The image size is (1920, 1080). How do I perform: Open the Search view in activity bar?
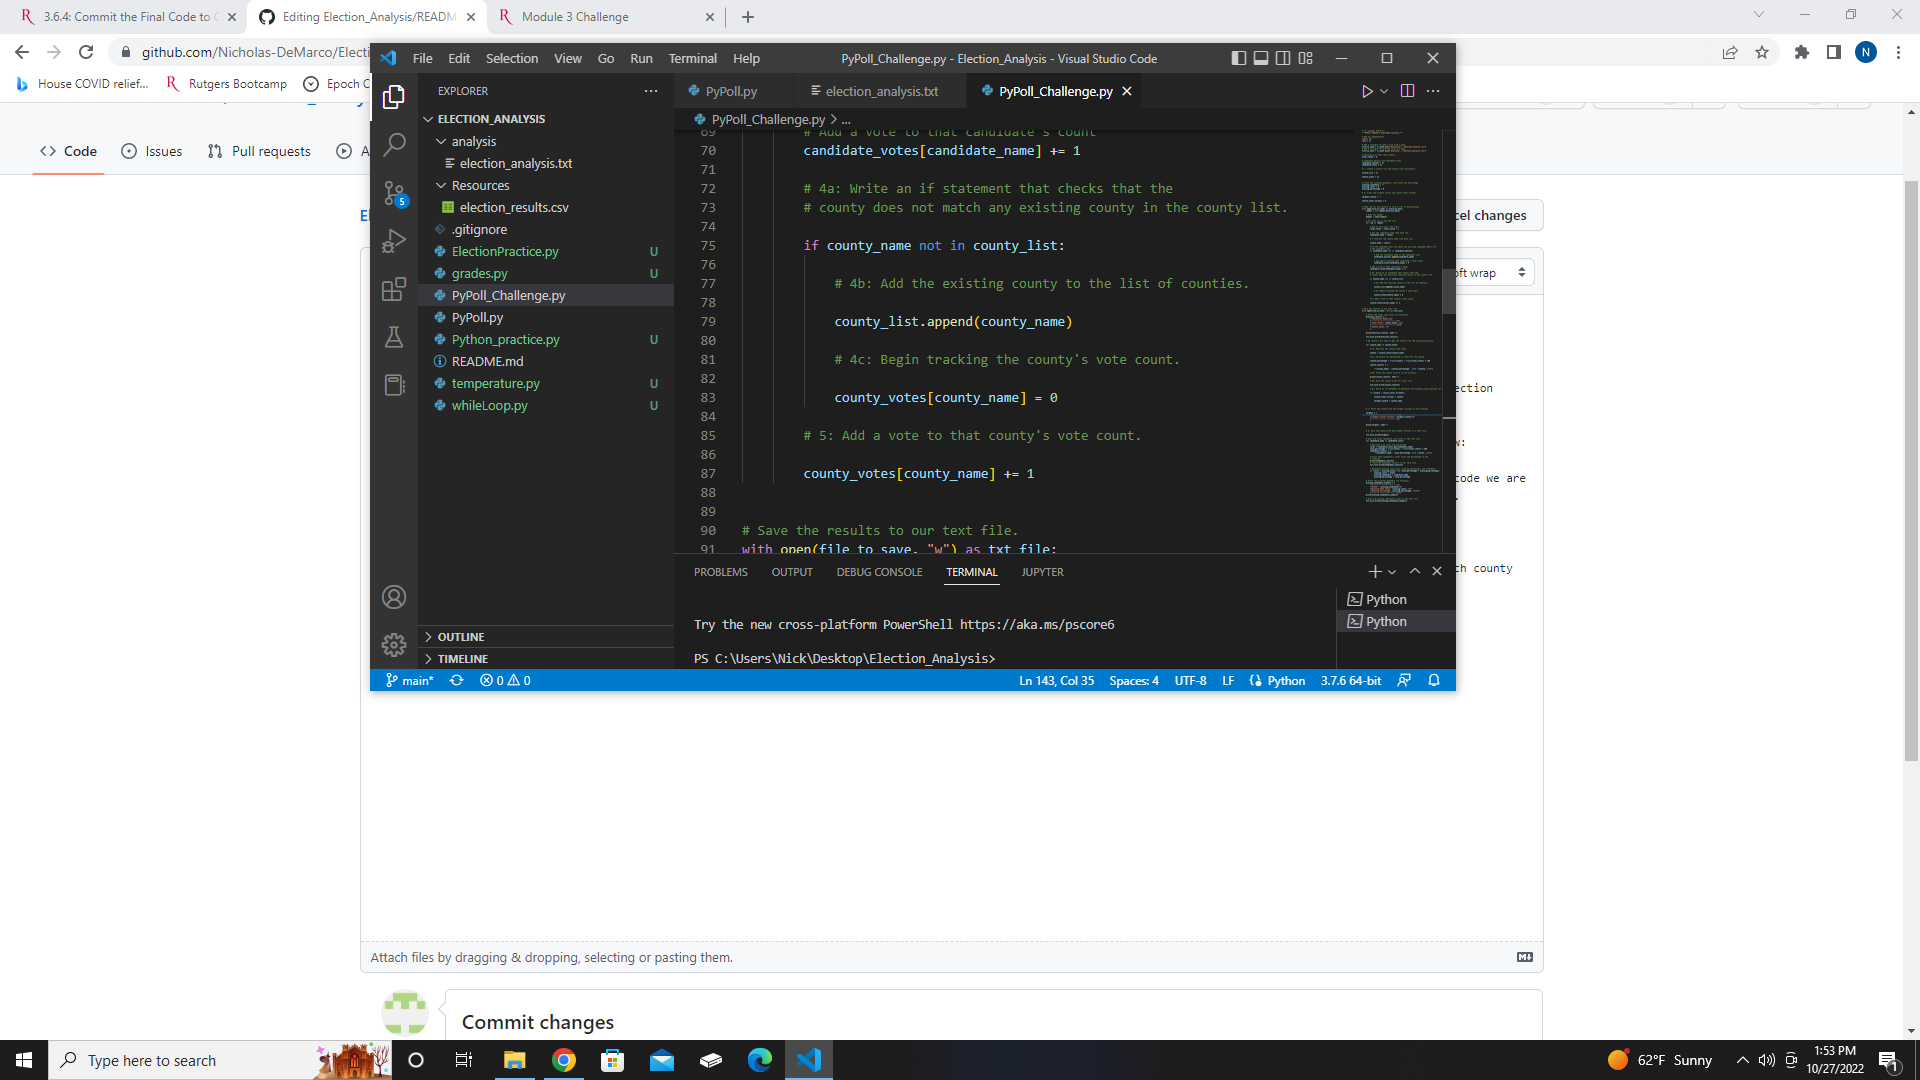[394, 145]
